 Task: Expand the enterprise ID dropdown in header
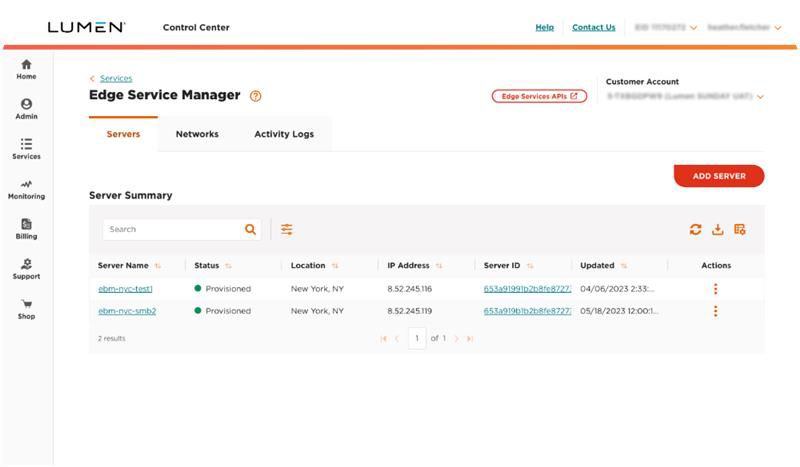[x=693, y=28]
